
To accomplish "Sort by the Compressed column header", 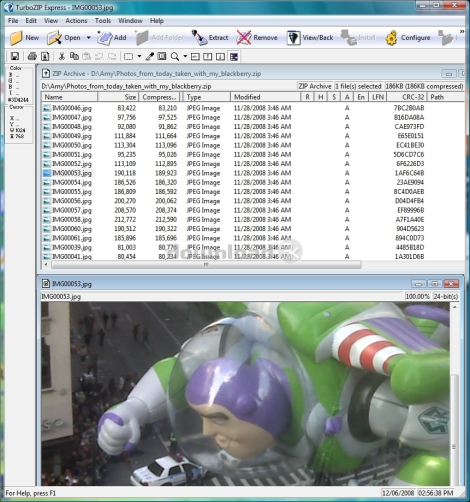I will coord(159,97).
